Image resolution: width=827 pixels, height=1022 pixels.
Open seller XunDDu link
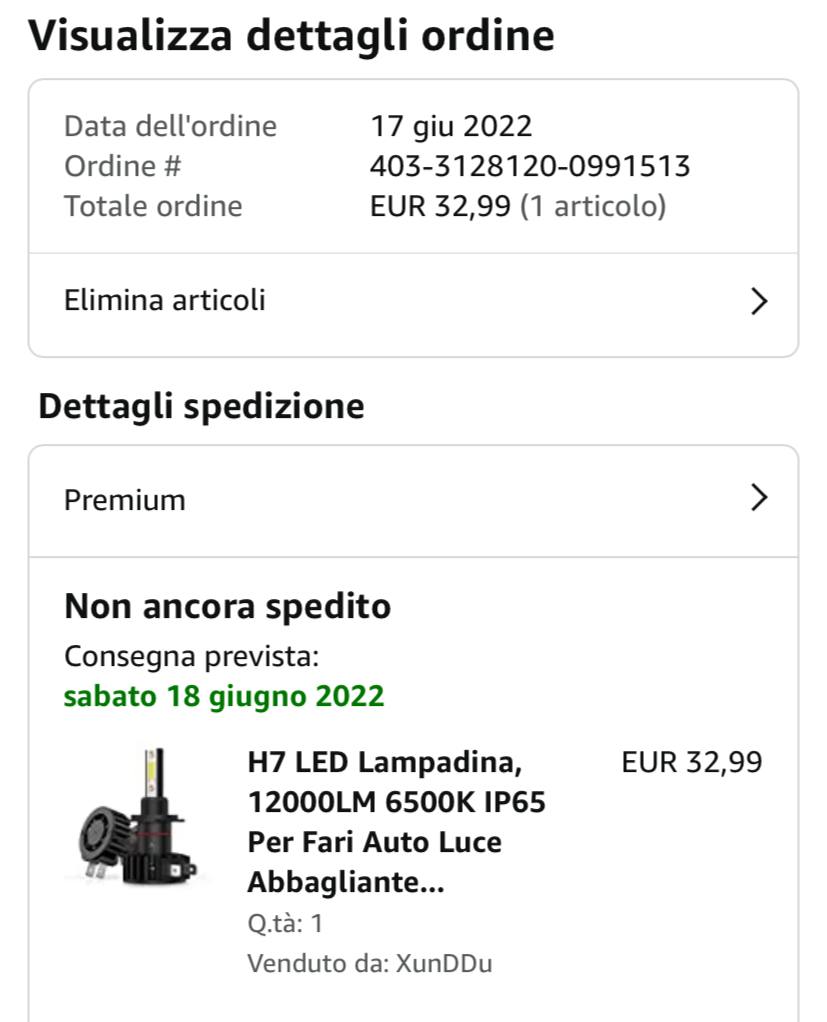(x=444, y=964)
